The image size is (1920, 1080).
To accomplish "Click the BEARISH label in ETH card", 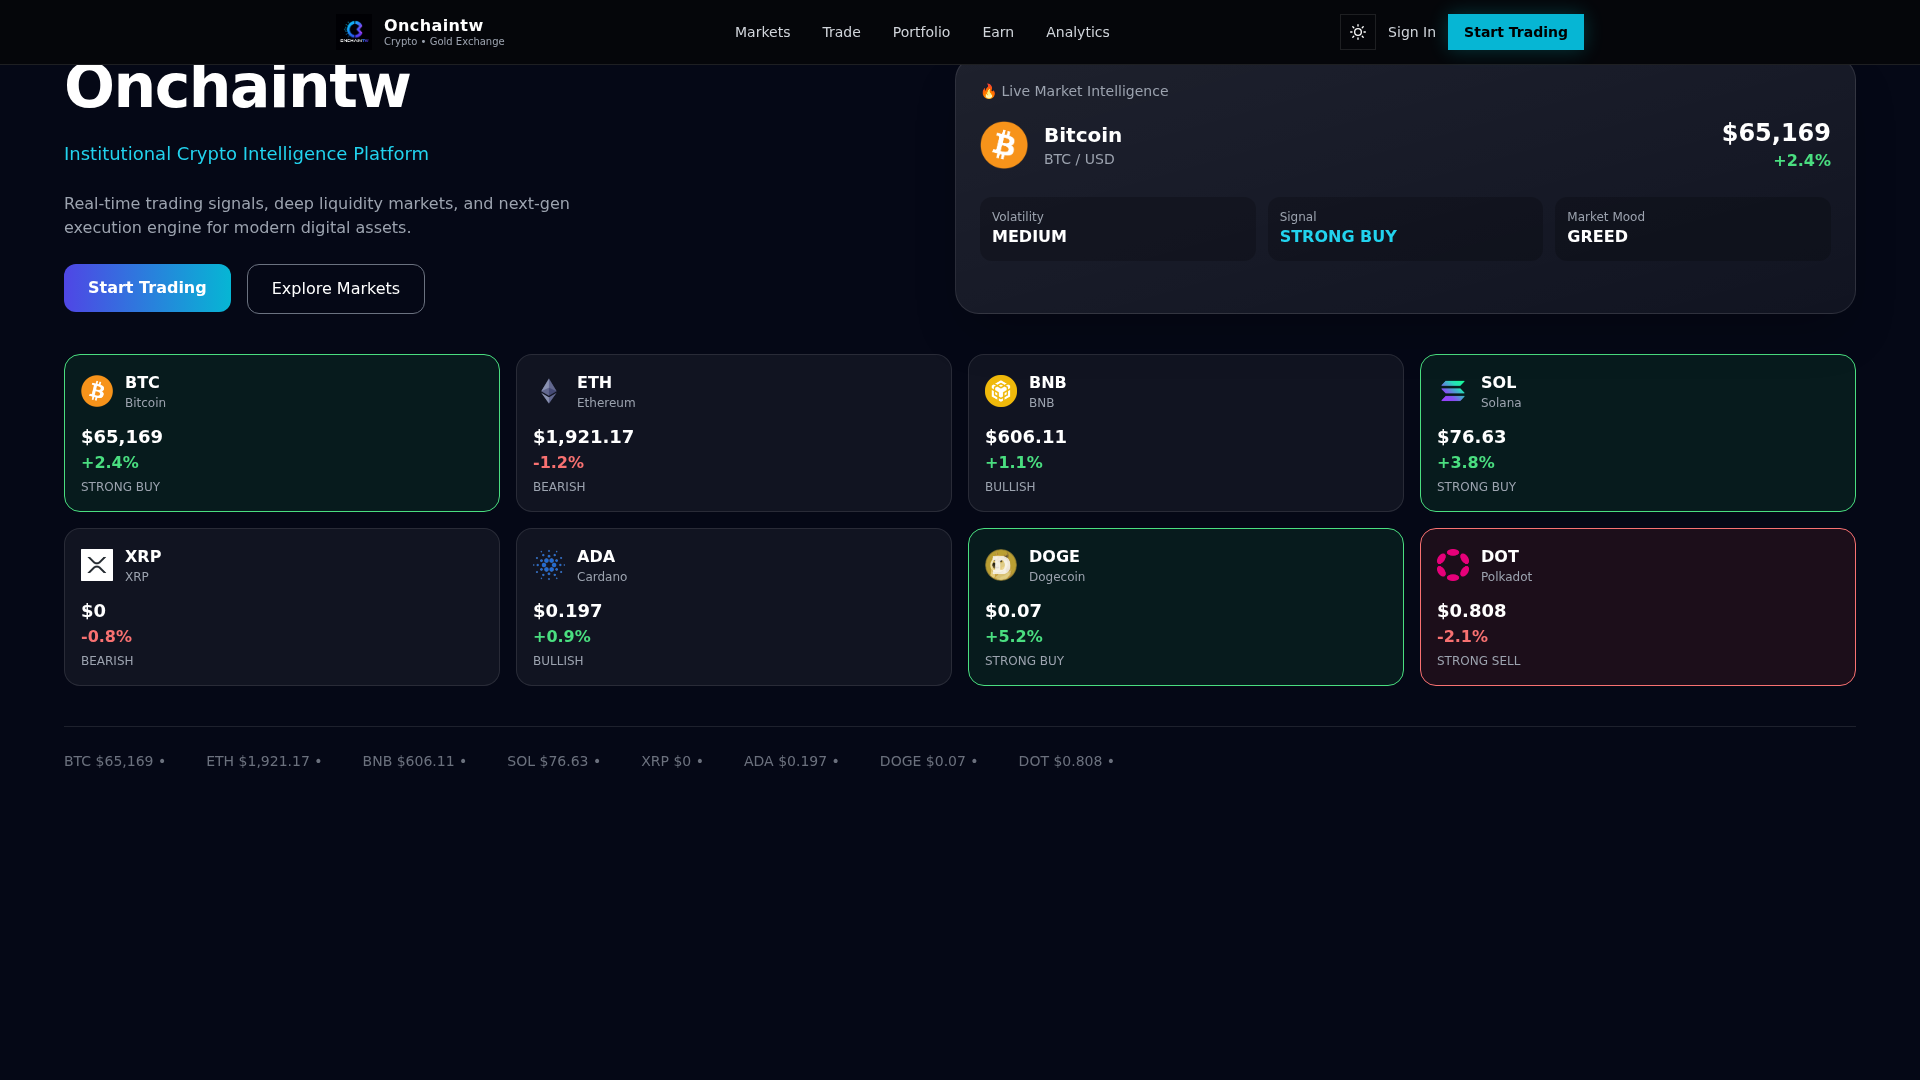I will tap(559, 487).
